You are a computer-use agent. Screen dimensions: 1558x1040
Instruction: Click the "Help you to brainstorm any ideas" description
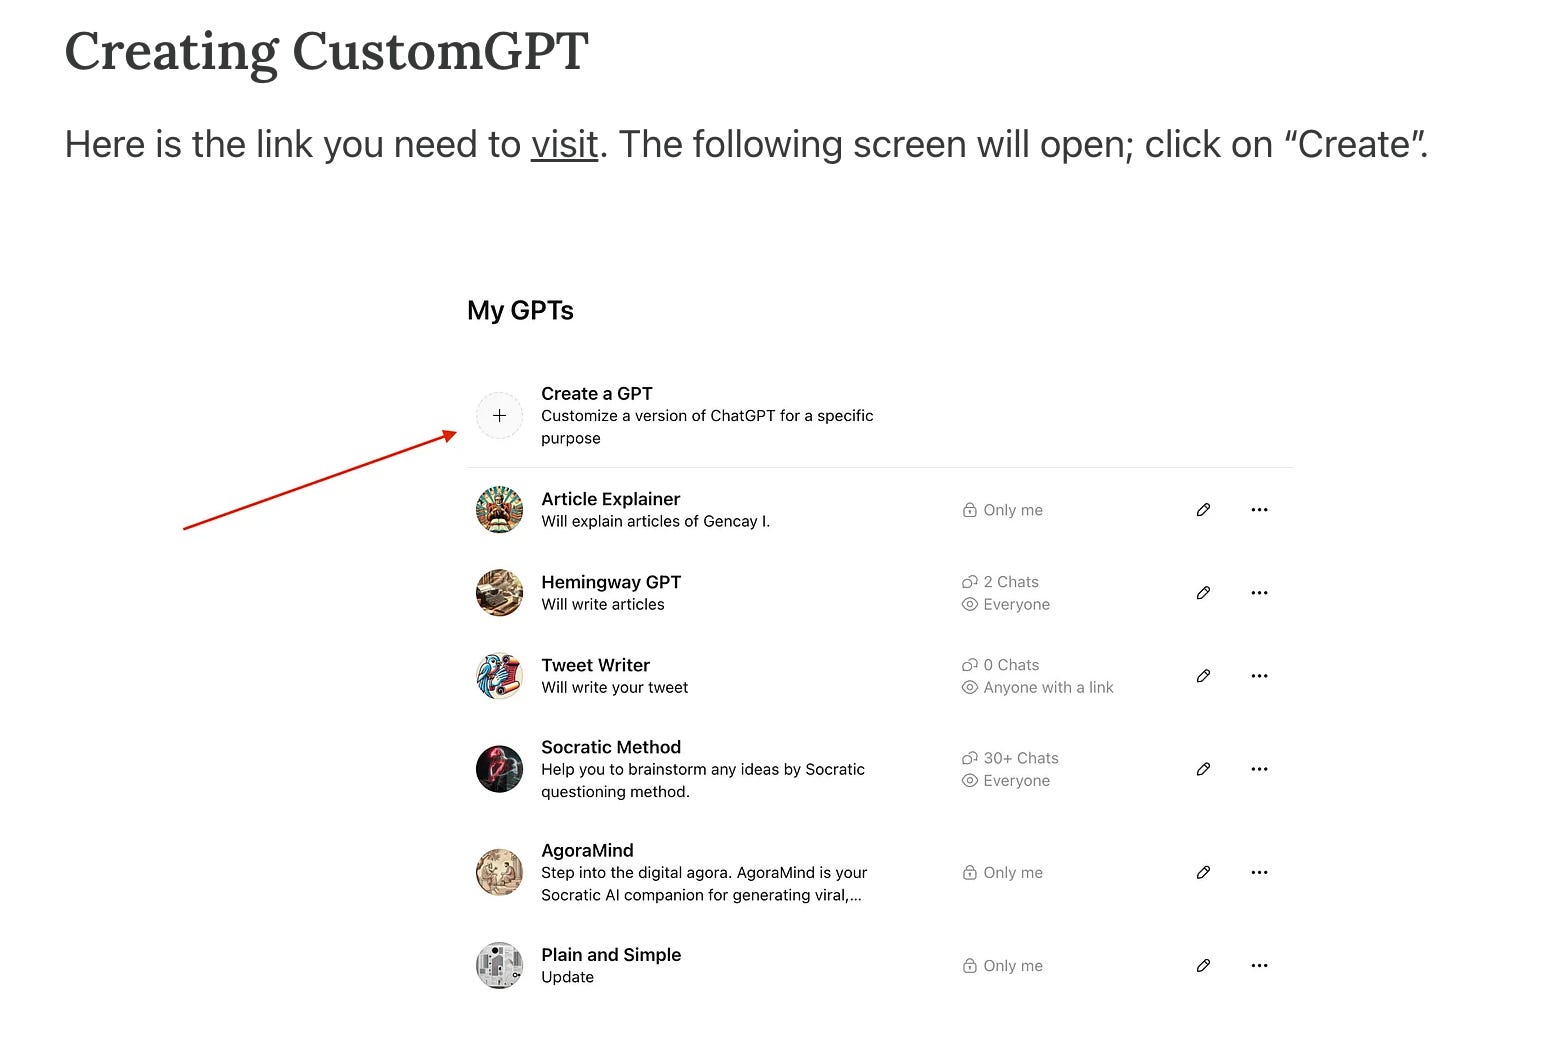[703, 780]
